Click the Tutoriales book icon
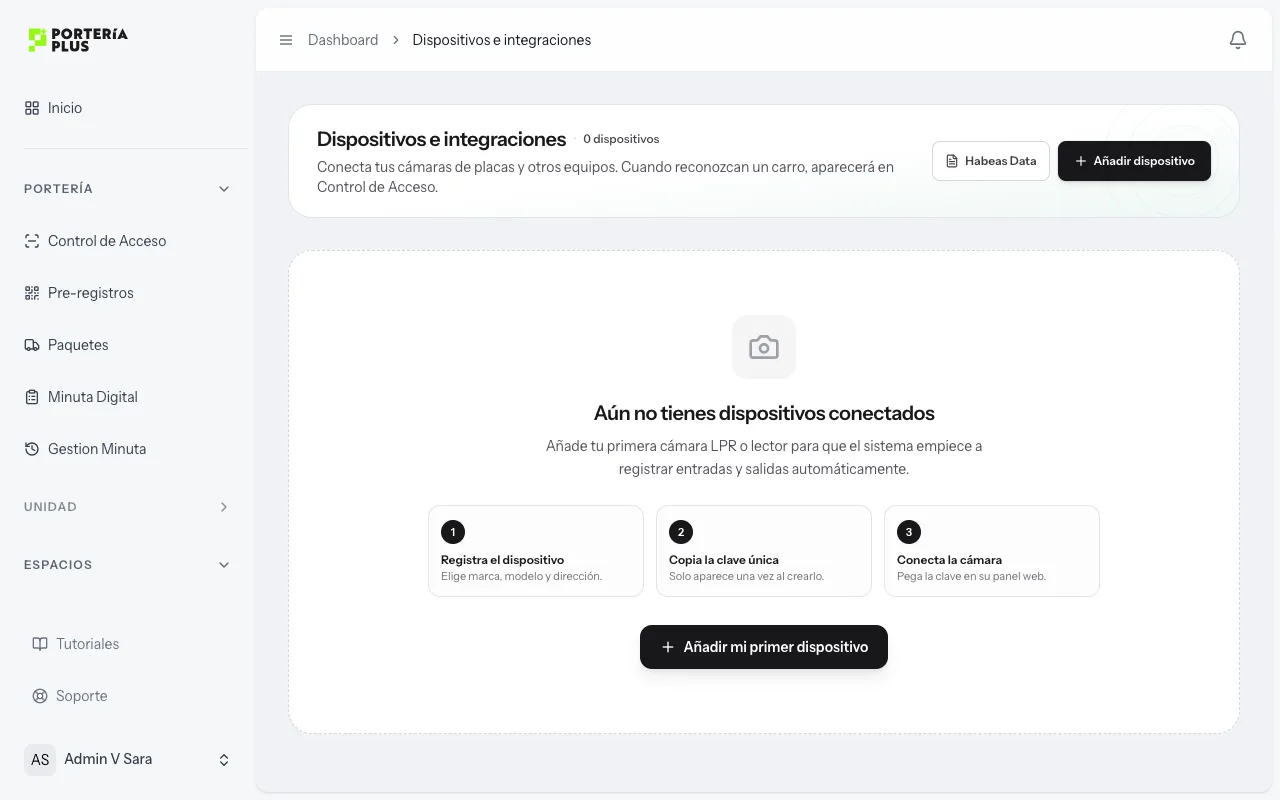1280x800 pixels. (x=40, y=644)
